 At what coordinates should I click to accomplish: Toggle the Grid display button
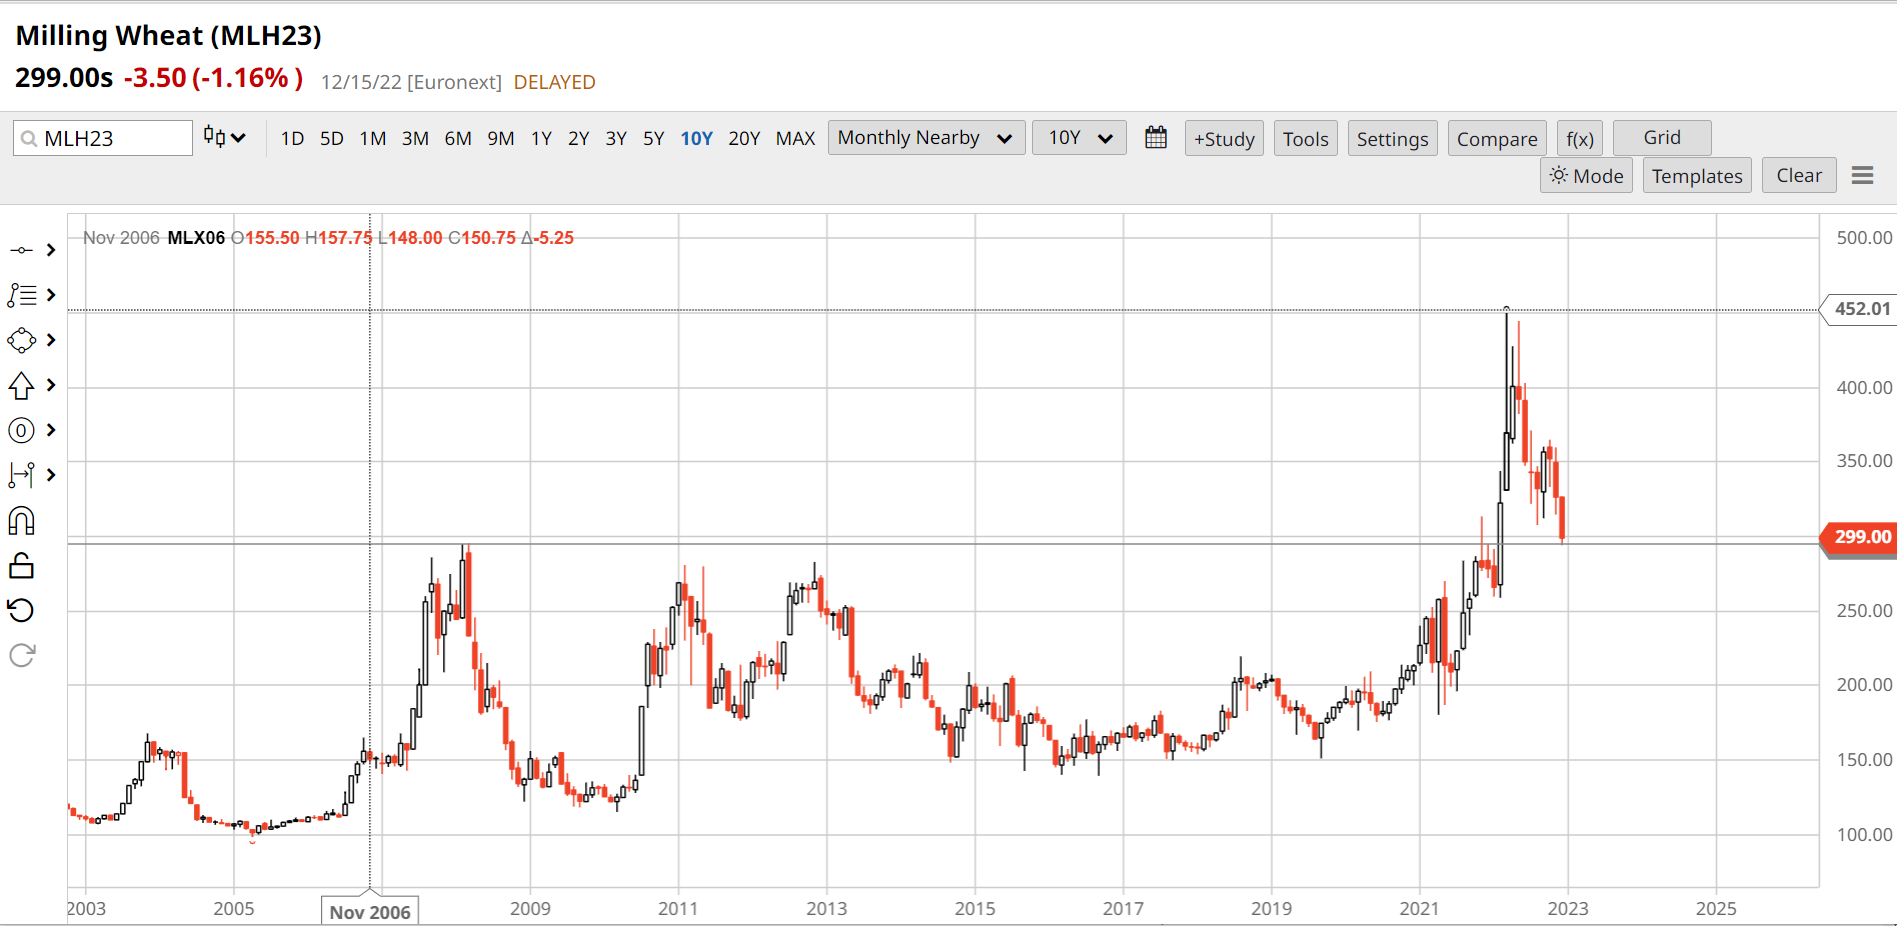click(x=1661, y=138)
